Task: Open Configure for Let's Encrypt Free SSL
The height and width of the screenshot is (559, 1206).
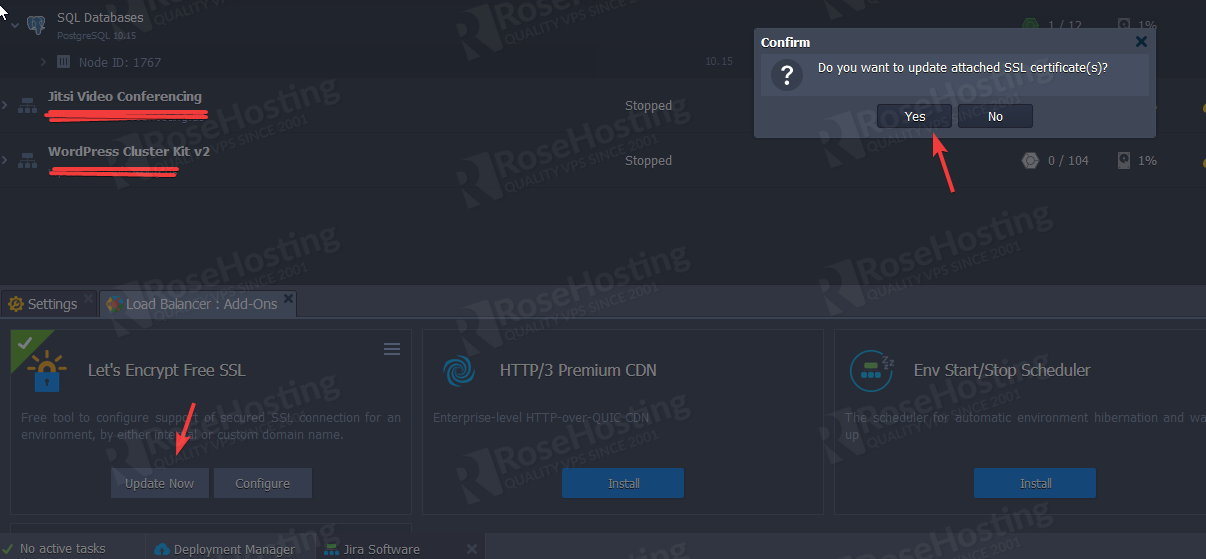Action: coord(263,483)
